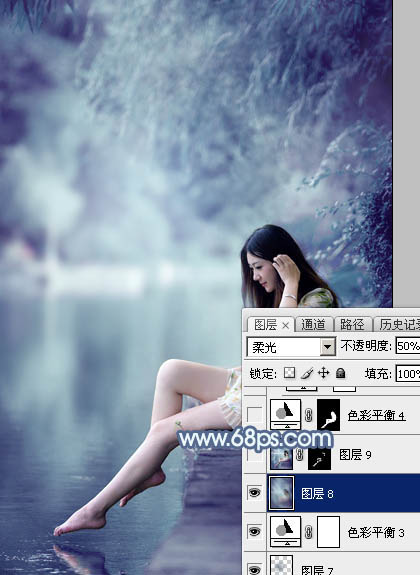Open the 柔光 blend mode dropdown

point(328,347)
